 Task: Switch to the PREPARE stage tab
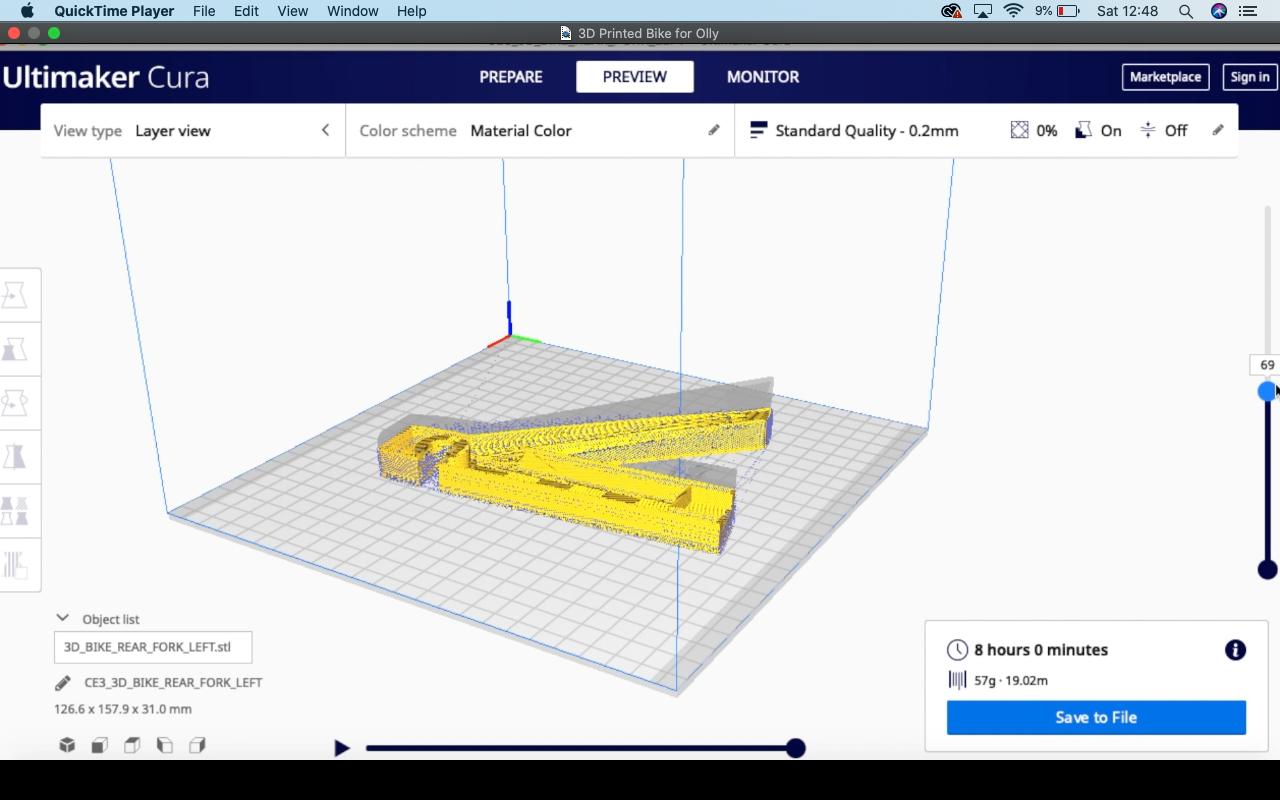[x=511, y=77]
